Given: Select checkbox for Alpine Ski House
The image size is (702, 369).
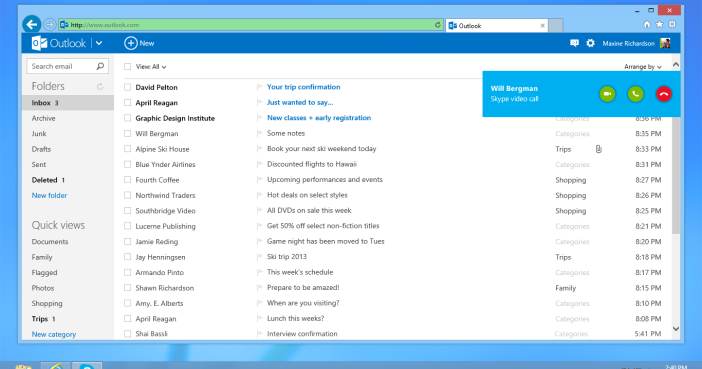Looking at the screenshot, I should point(128,149).
